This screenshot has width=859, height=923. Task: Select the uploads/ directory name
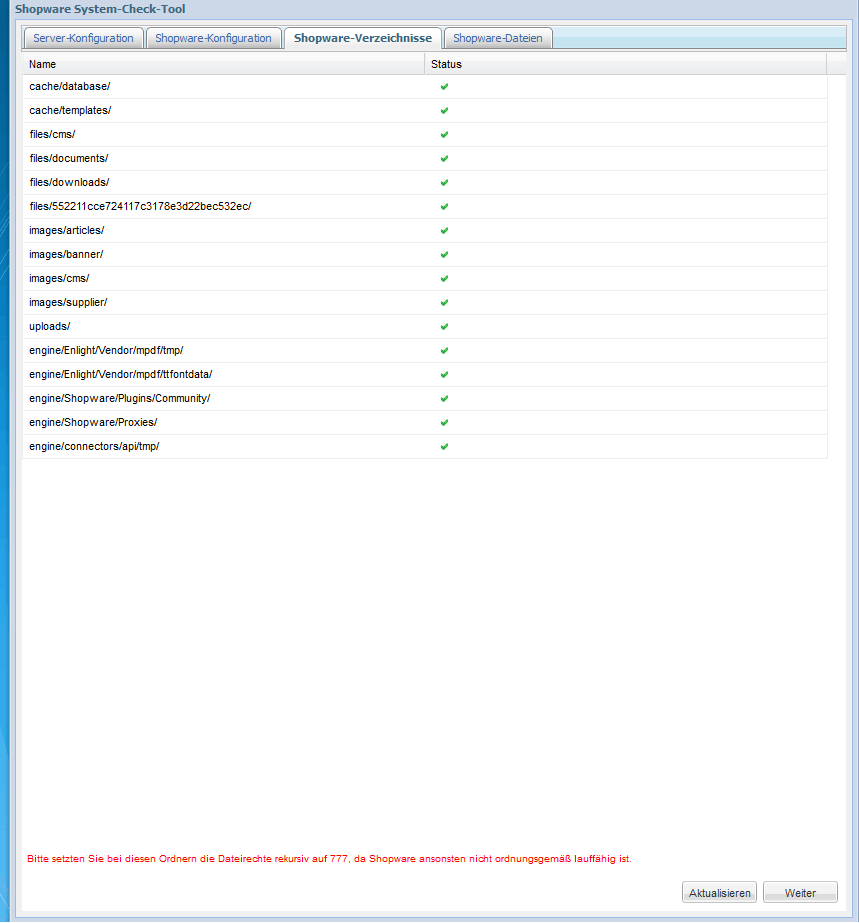[x=49, y=327]
